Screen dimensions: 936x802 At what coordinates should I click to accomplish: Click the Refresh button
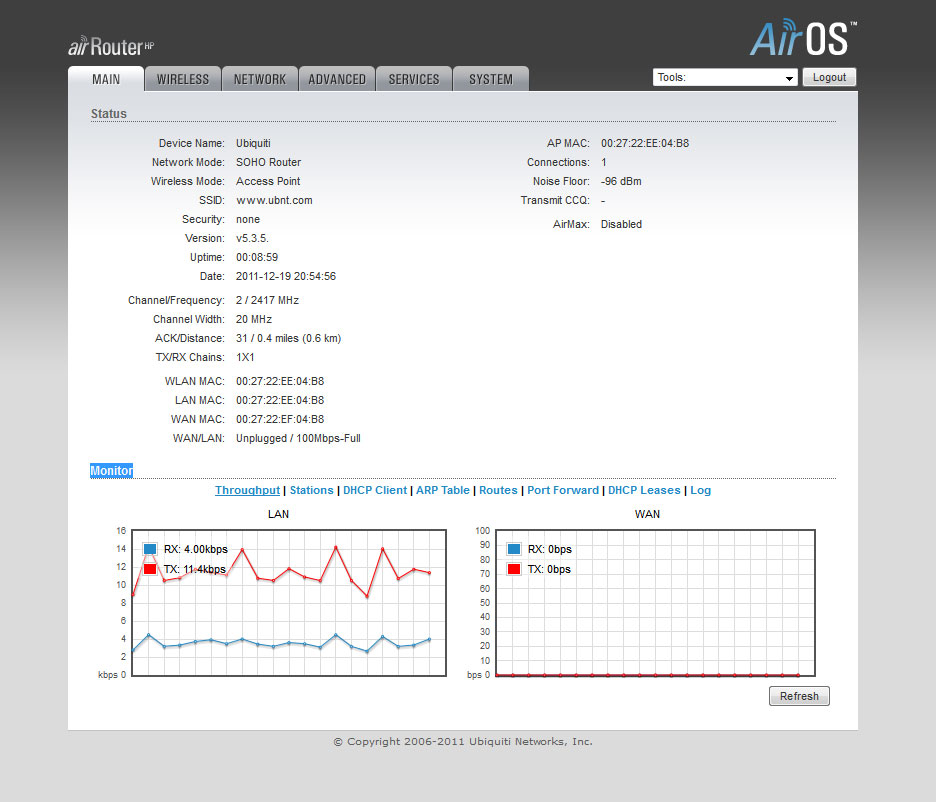pyautogui.click(x=799, y=696)
